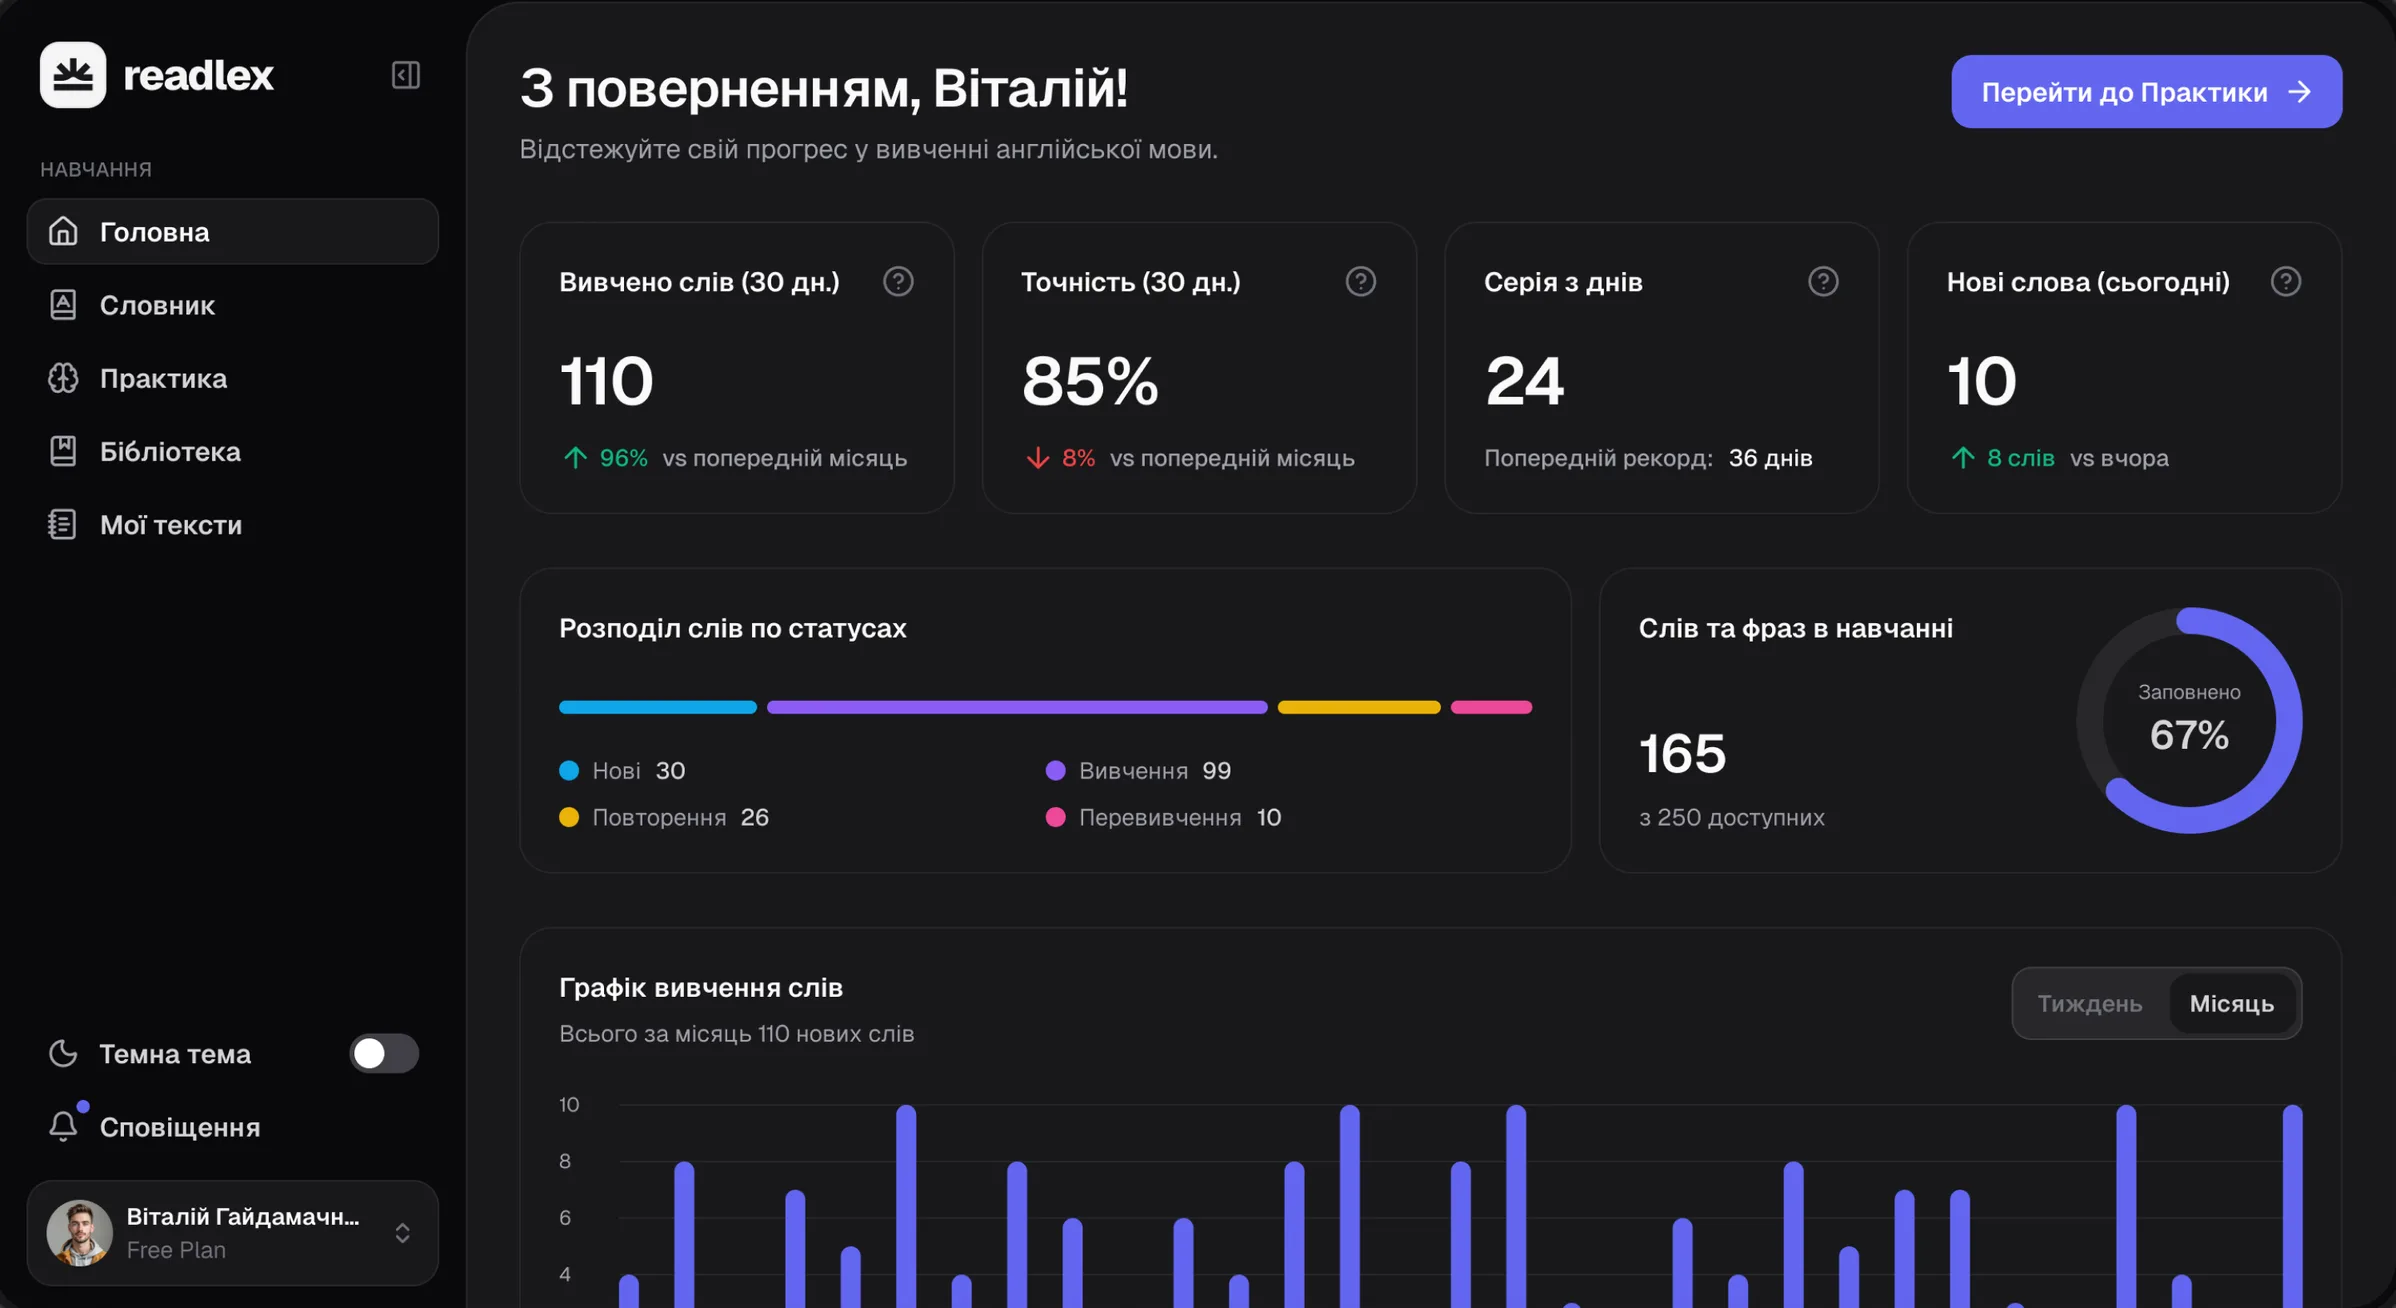Select Головна in sidebar
The image size is (2396, 1308).
[232, 231]
